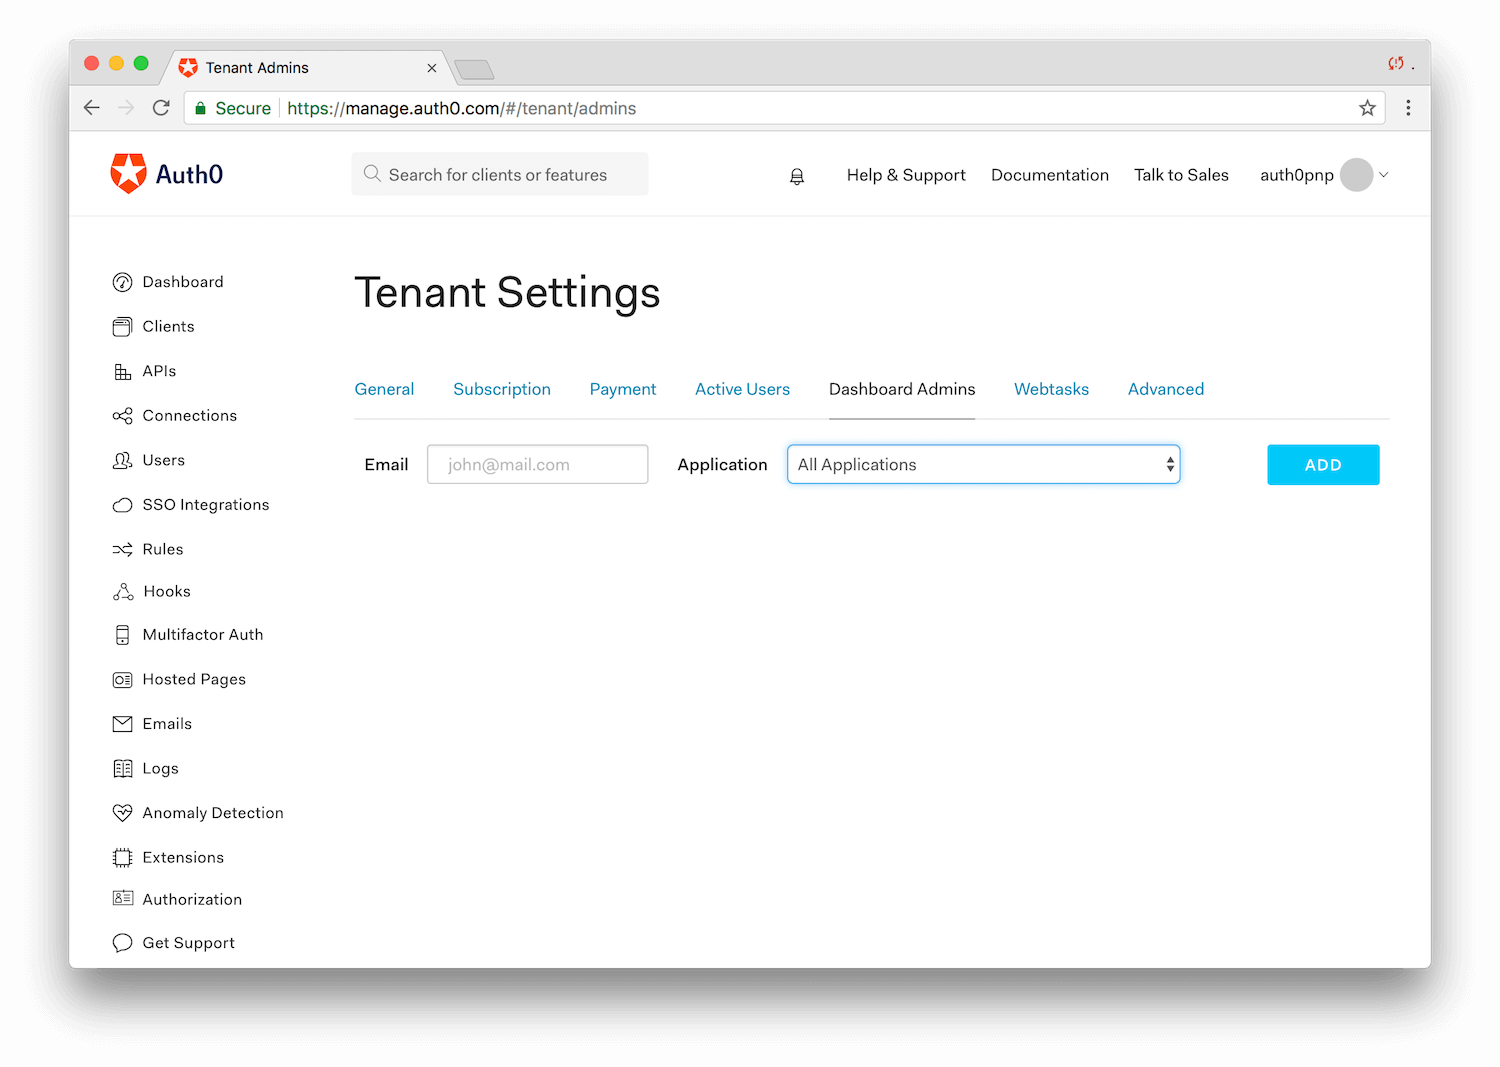Click the ADD button
1500x1067 pixels.
(1323, 465)
